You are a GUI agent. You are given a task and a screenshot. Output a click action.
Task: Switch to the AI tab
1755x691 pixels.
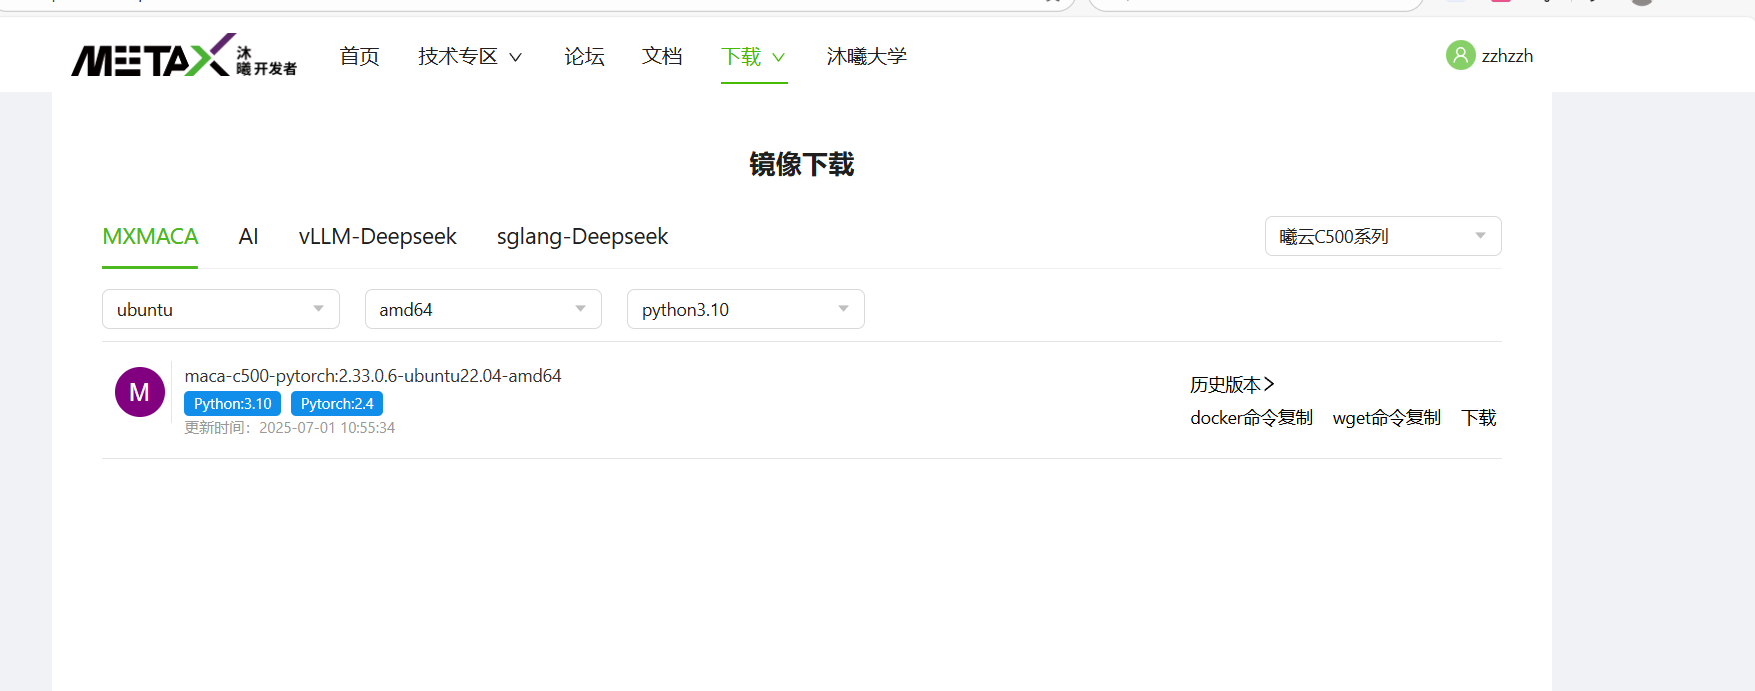coord(248,237)
